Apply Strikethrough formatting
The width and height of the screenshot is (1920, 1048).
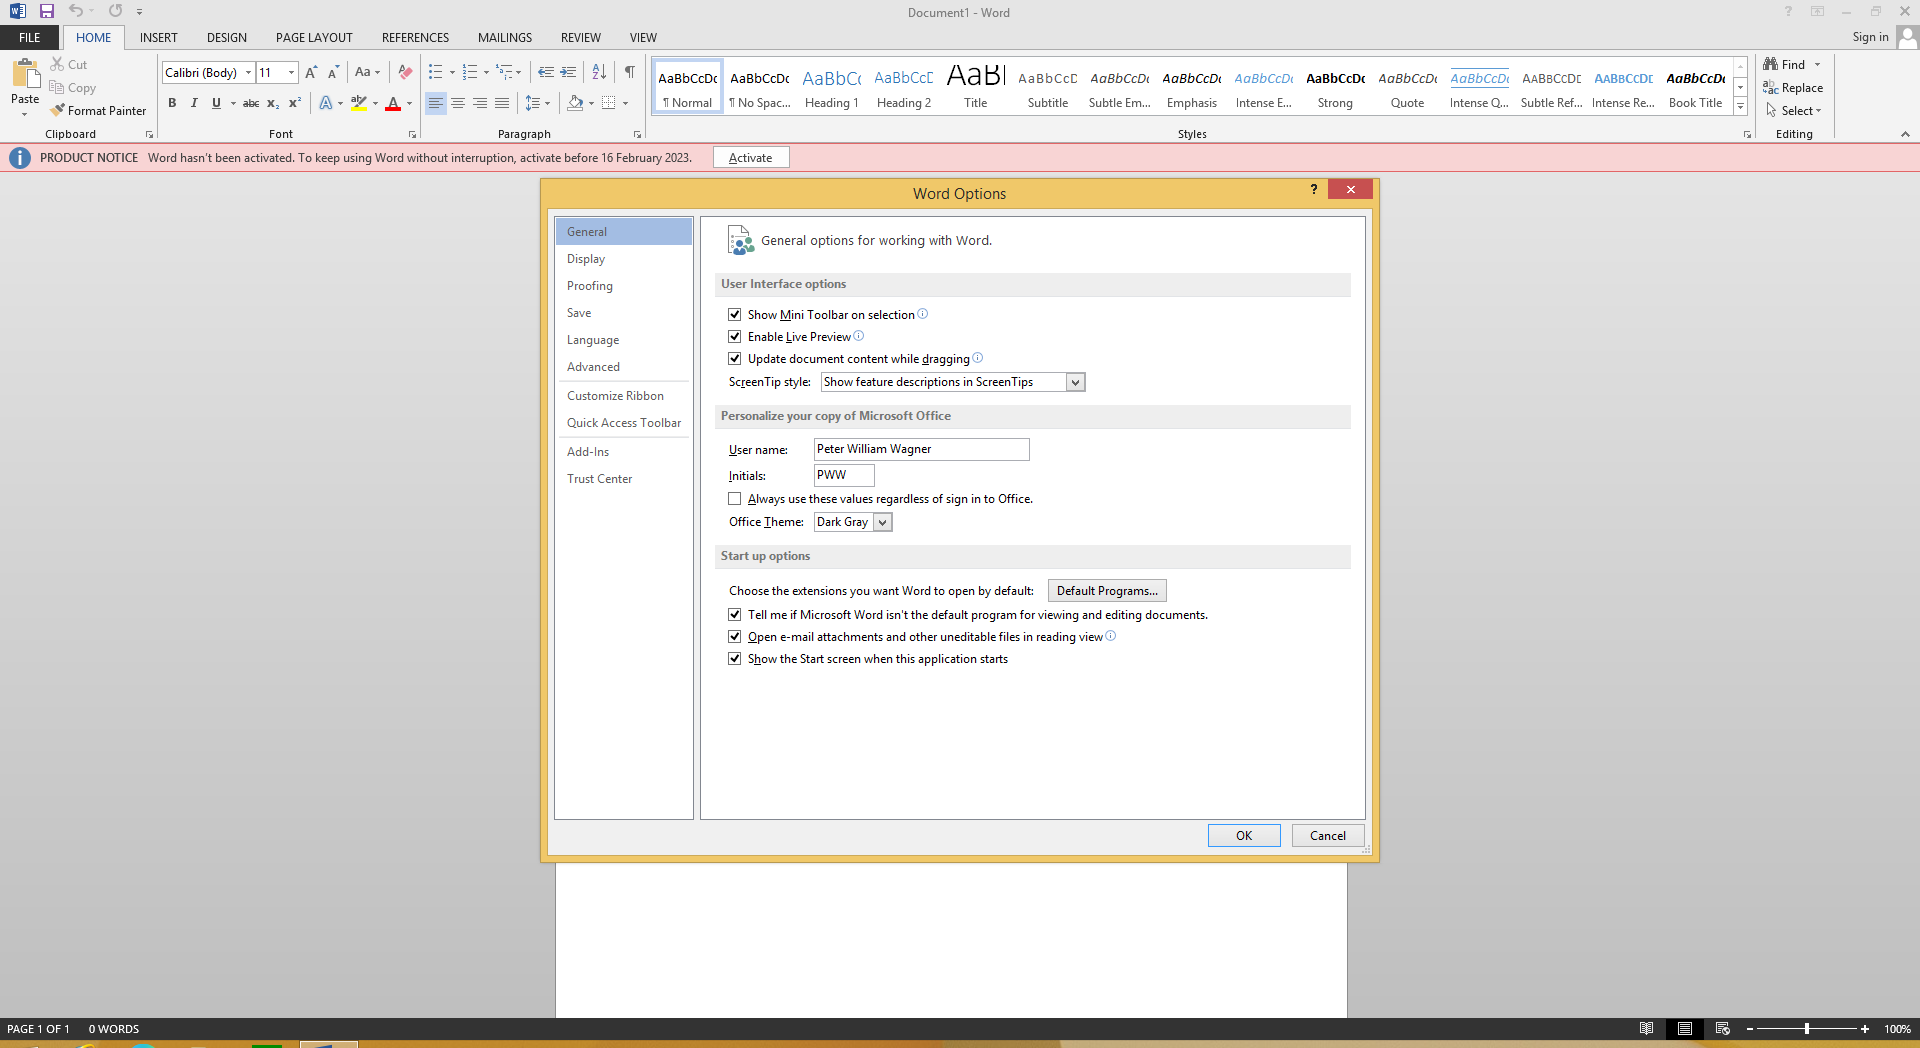(251, 103)
